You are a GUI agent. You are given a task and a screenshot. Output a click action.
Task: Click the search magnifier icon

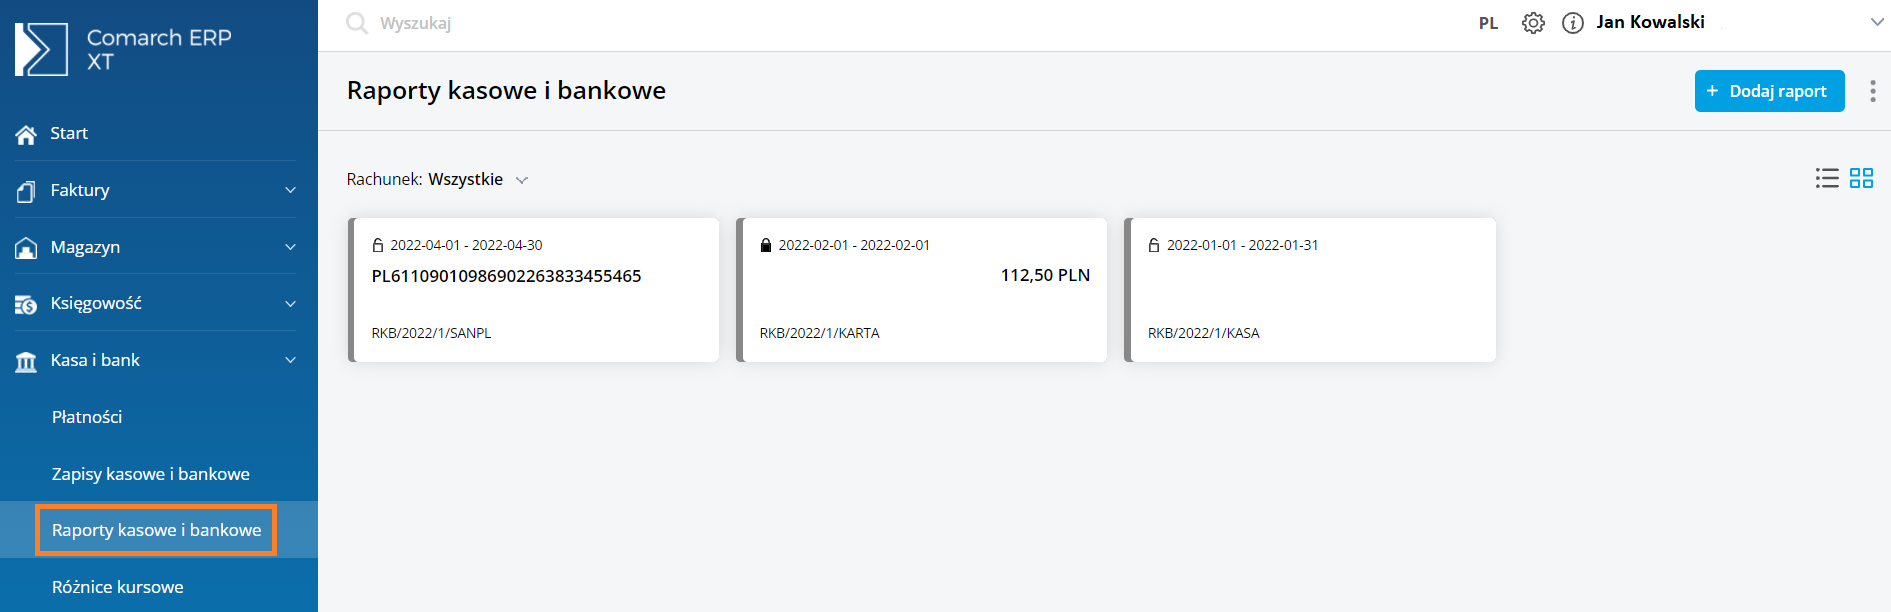click(x=357, y=23)
